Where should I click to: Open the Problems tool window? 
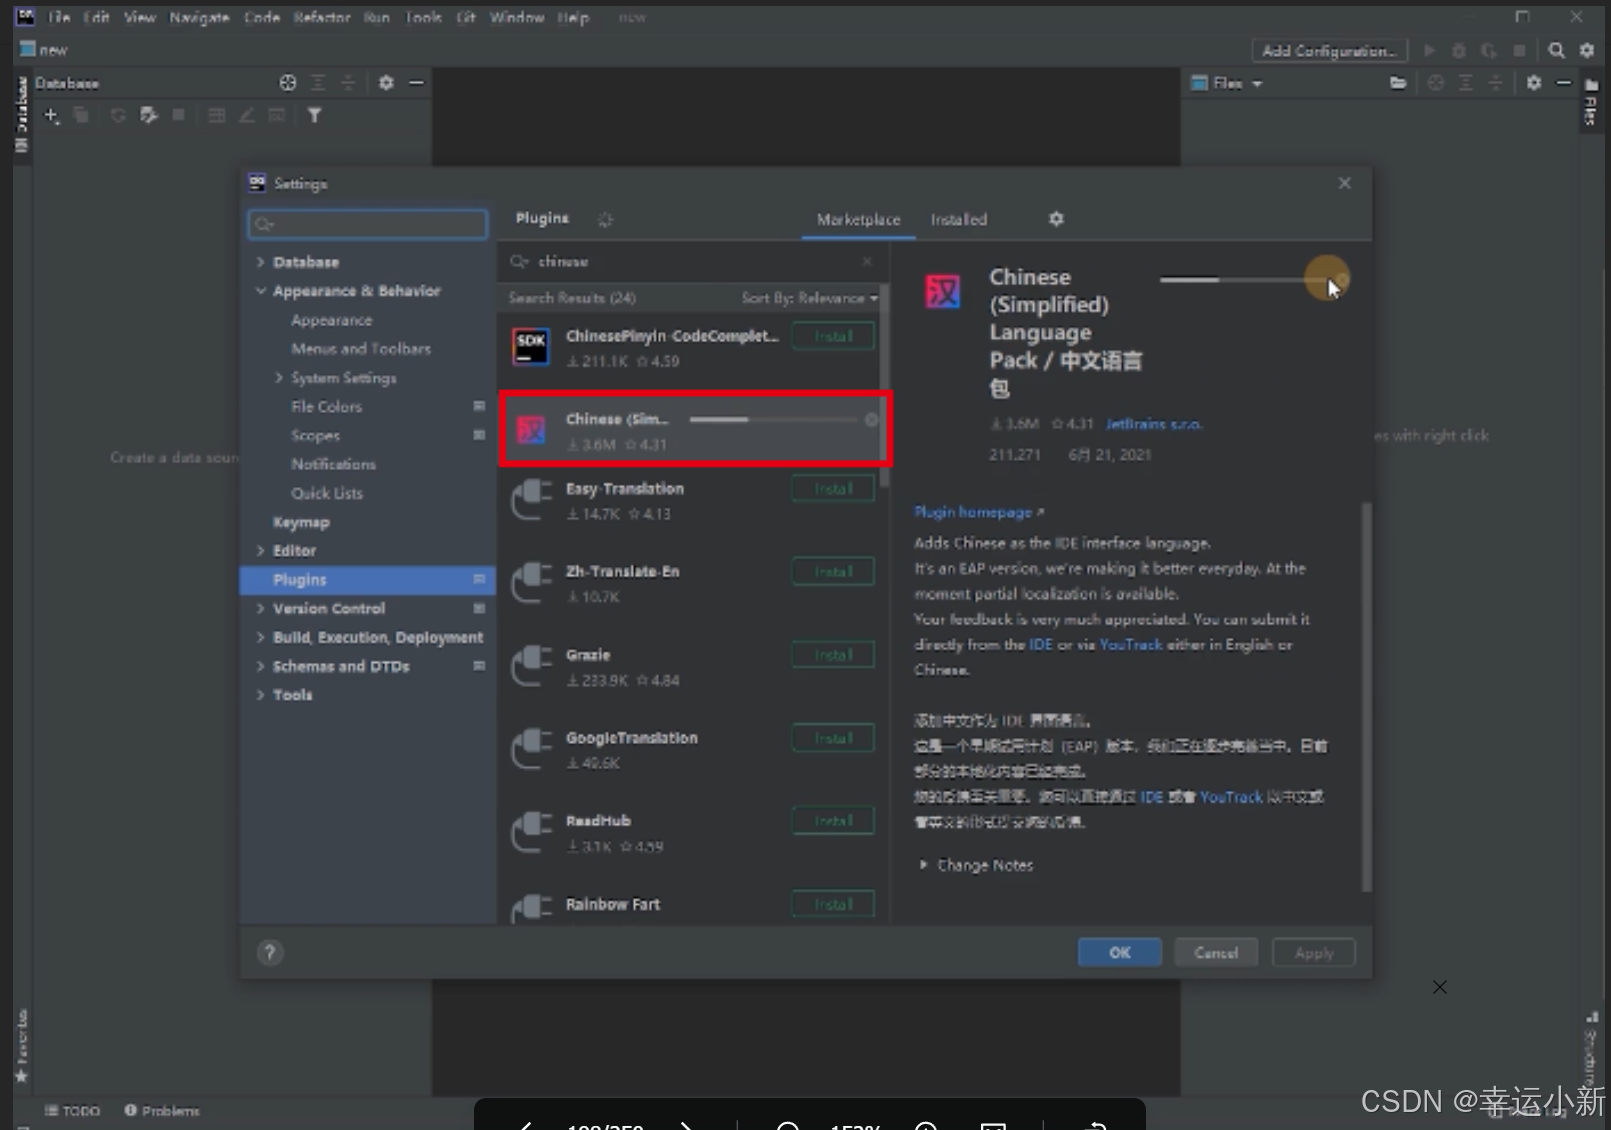(162, 1111)
